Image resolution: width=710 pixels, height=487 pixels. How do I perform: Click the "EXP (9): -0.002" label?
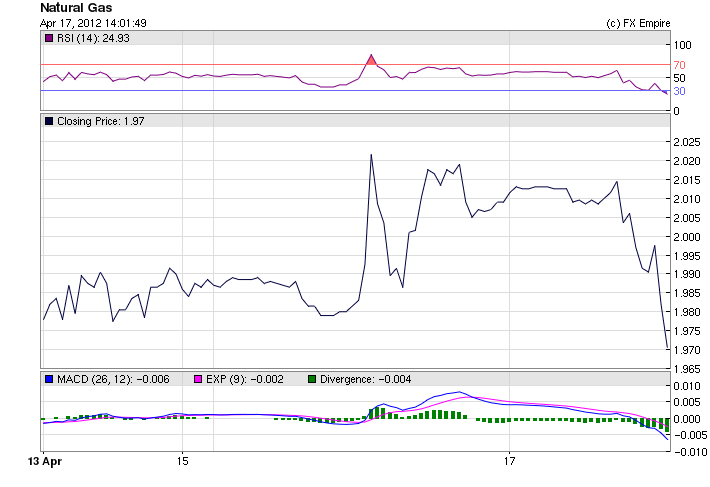click(x=245, y=379)
